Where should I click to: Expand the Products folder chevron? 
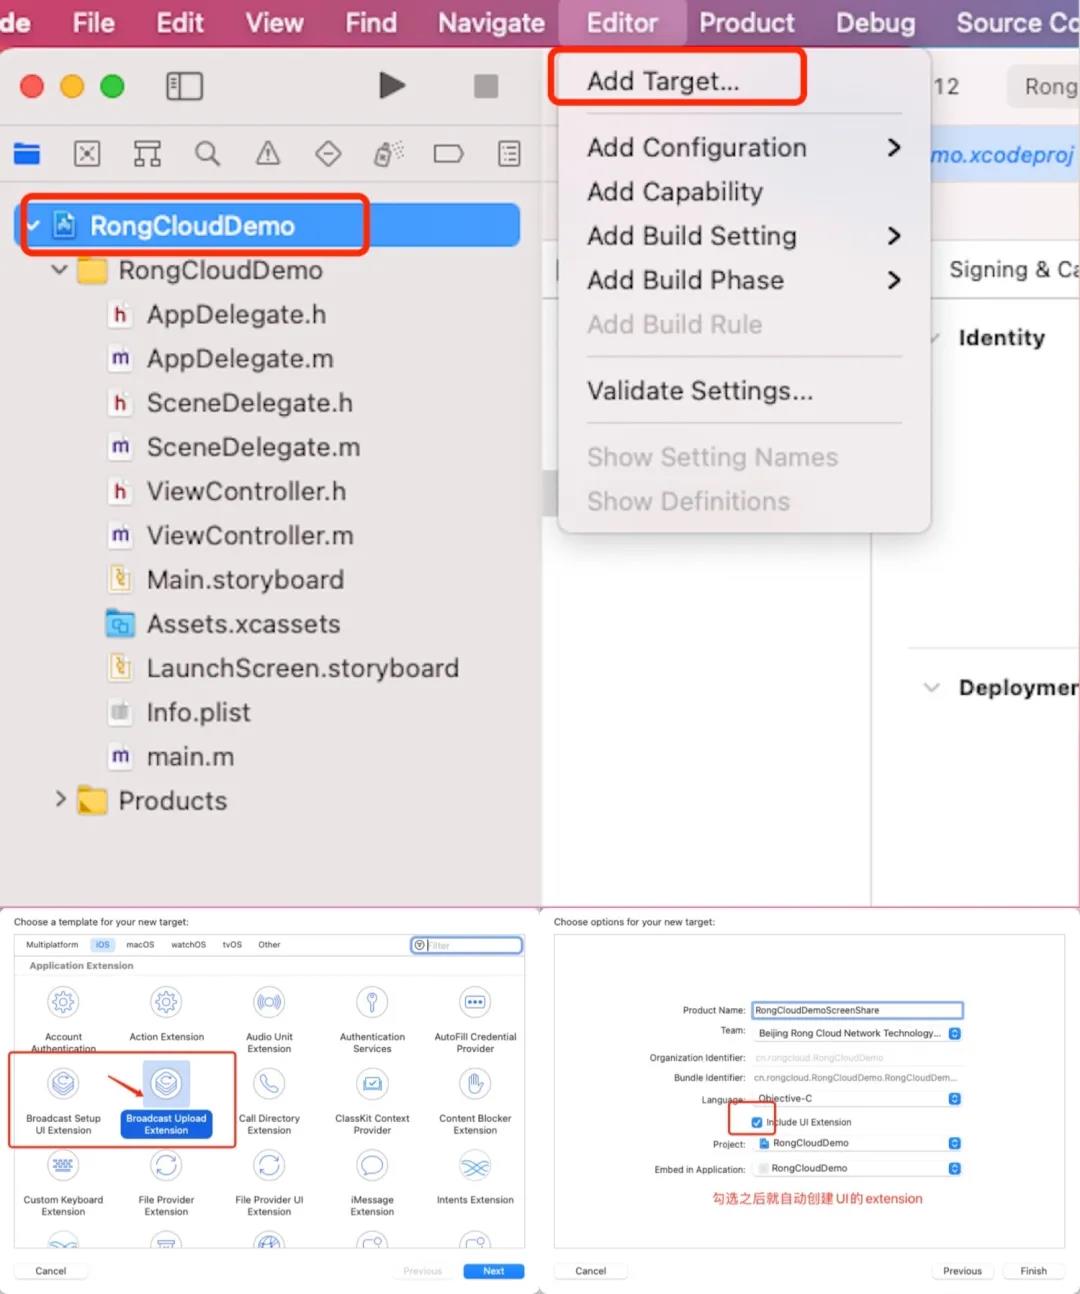tap(60, 799)
